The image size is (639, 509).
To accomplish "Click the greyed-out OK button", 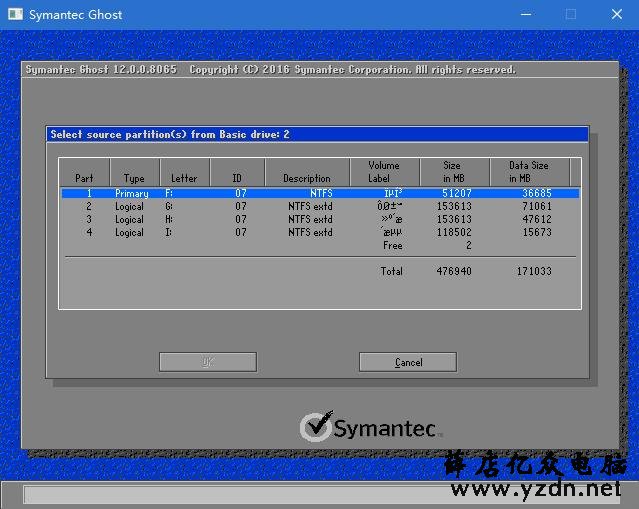I will pyautogui.click(x=208, y=362).
